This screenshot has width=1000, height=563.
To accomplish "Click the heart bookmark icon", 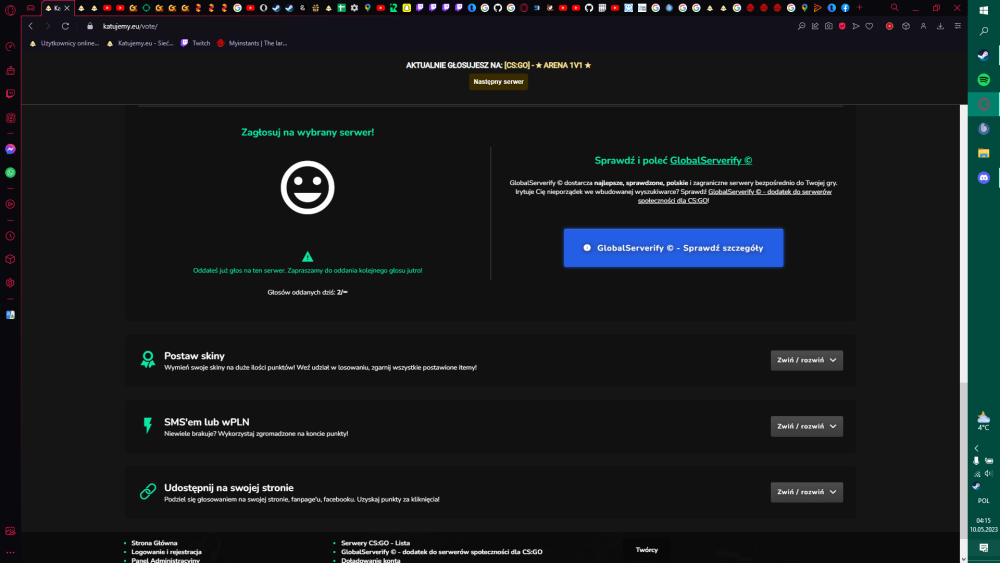I will tap(869, 26).
